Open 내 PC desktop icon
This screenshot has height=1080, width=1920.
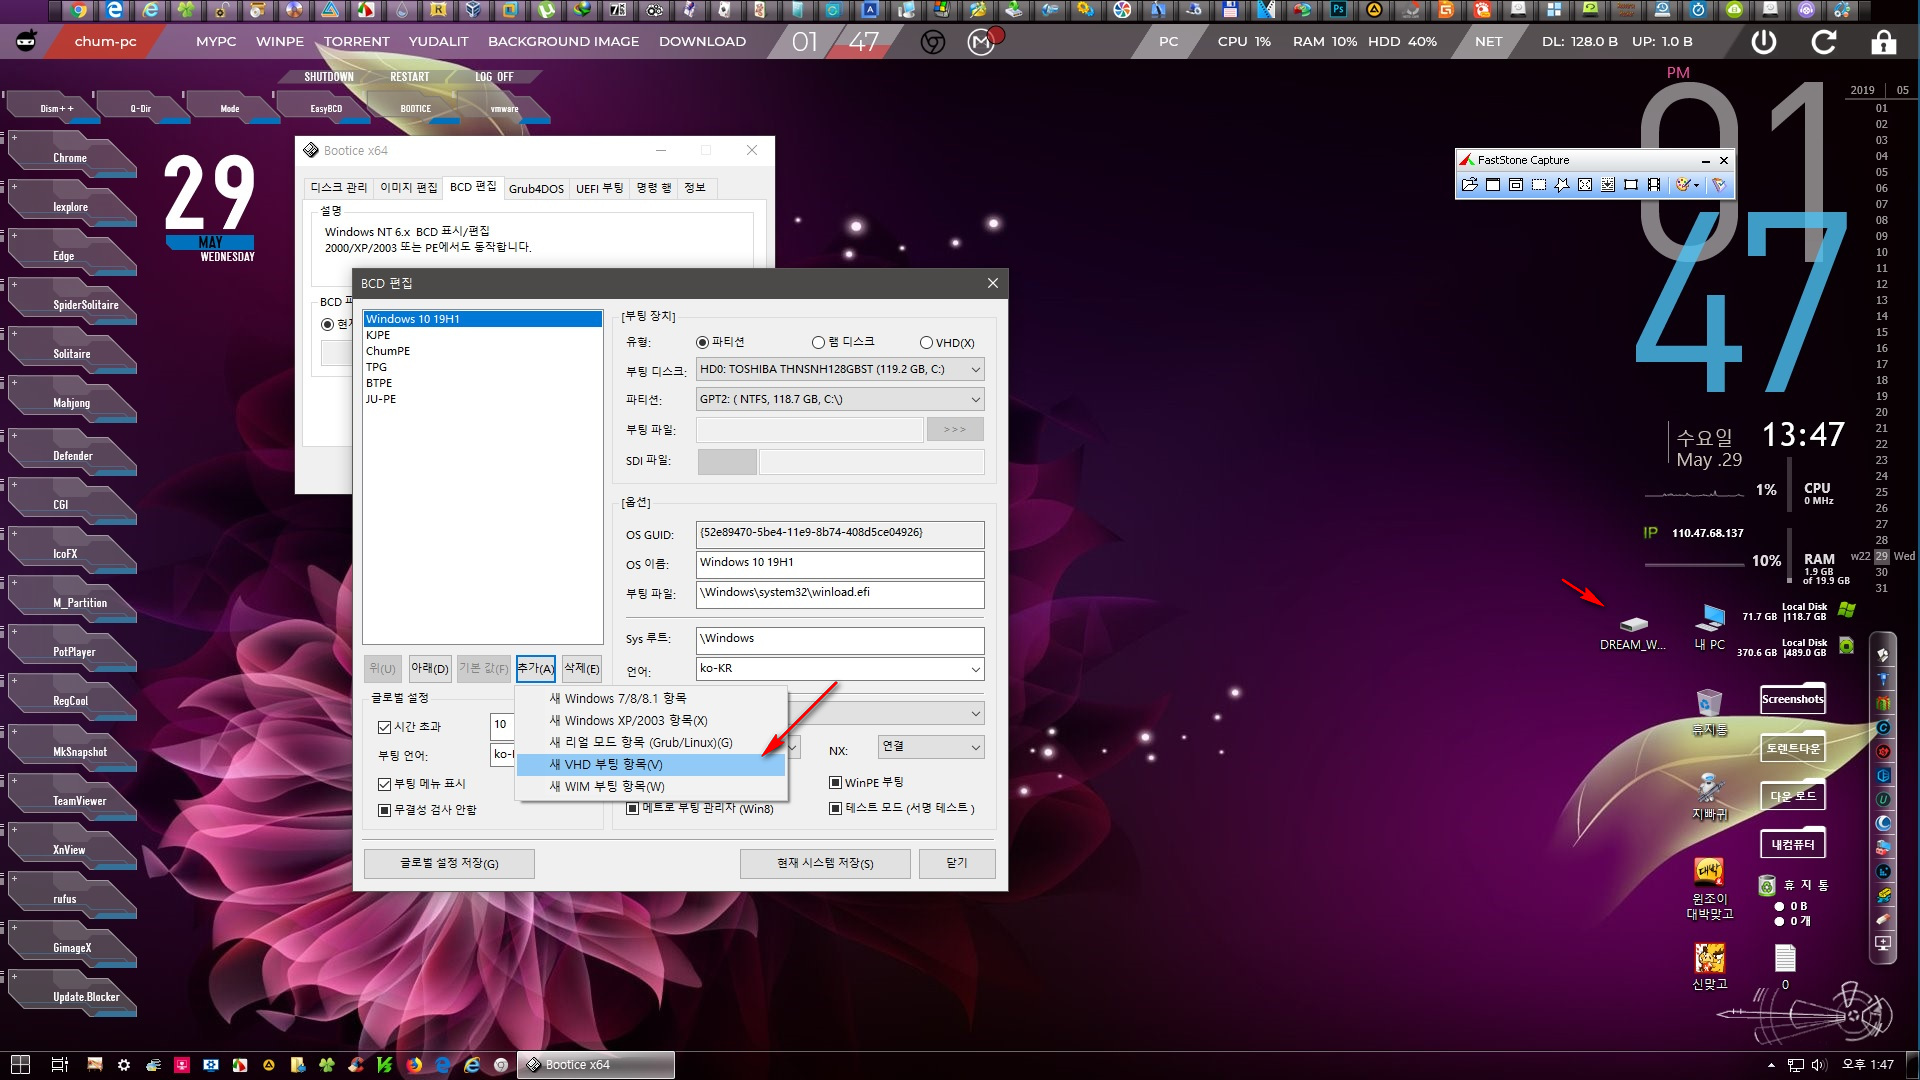pos(1710,628)
